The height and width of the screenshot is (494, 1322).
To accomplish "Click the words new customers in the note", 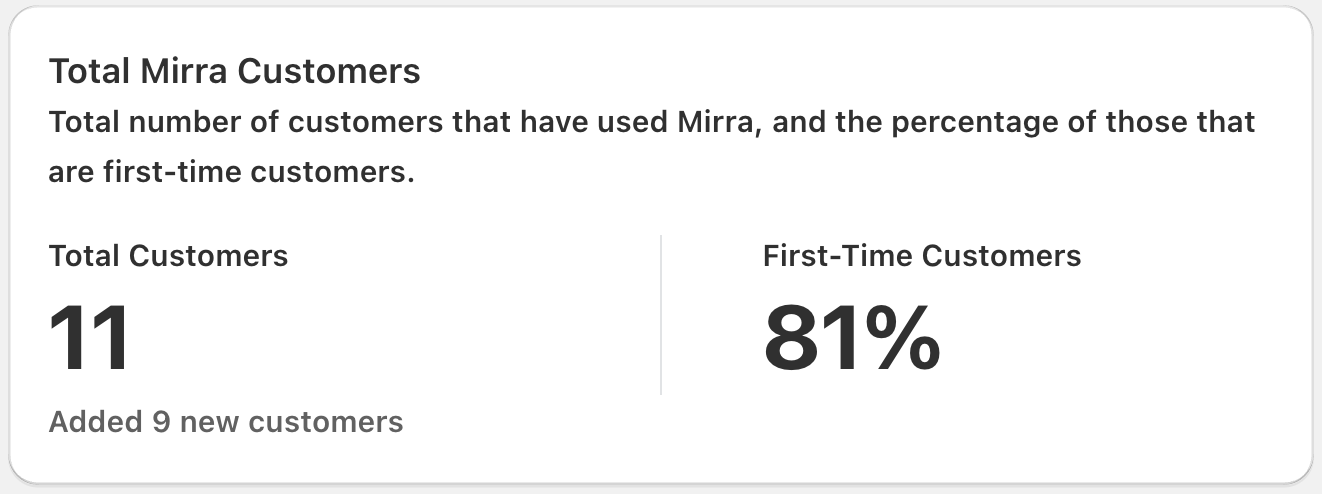I will [291, 421].
